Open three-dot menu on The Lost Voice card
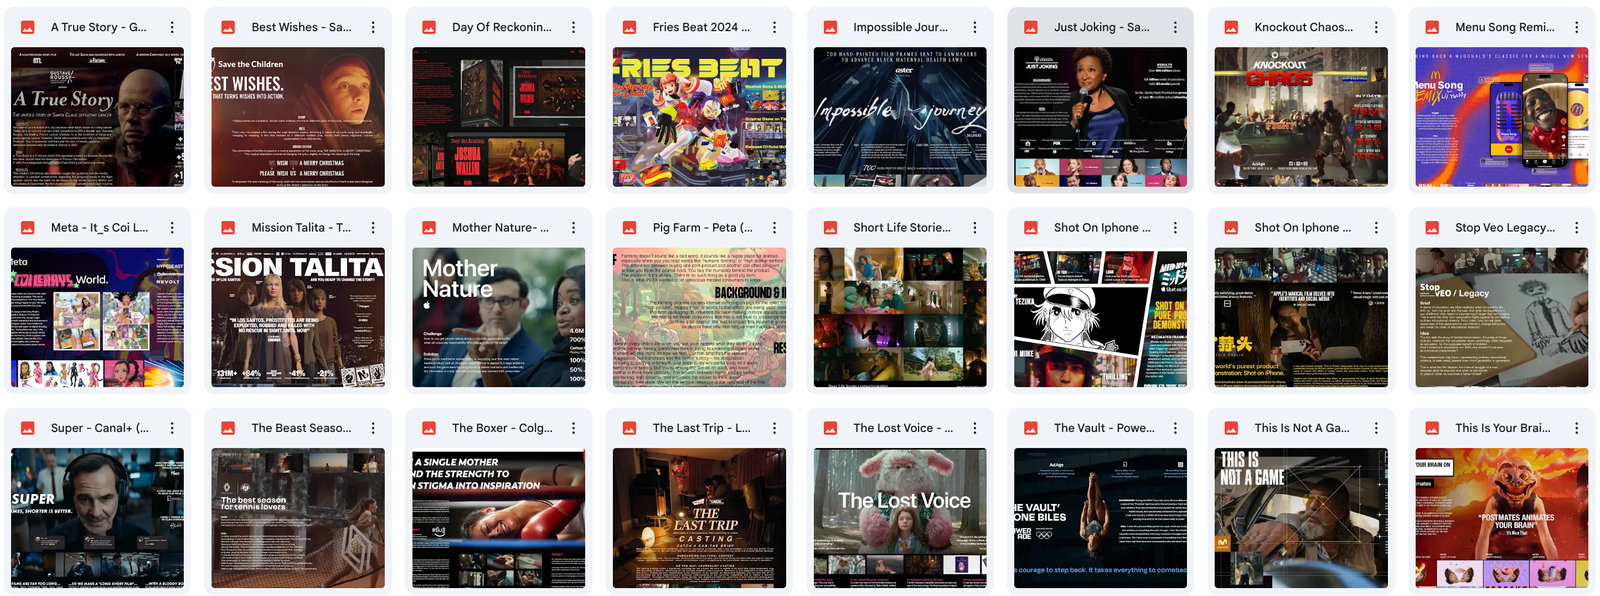 pos(975,427)
